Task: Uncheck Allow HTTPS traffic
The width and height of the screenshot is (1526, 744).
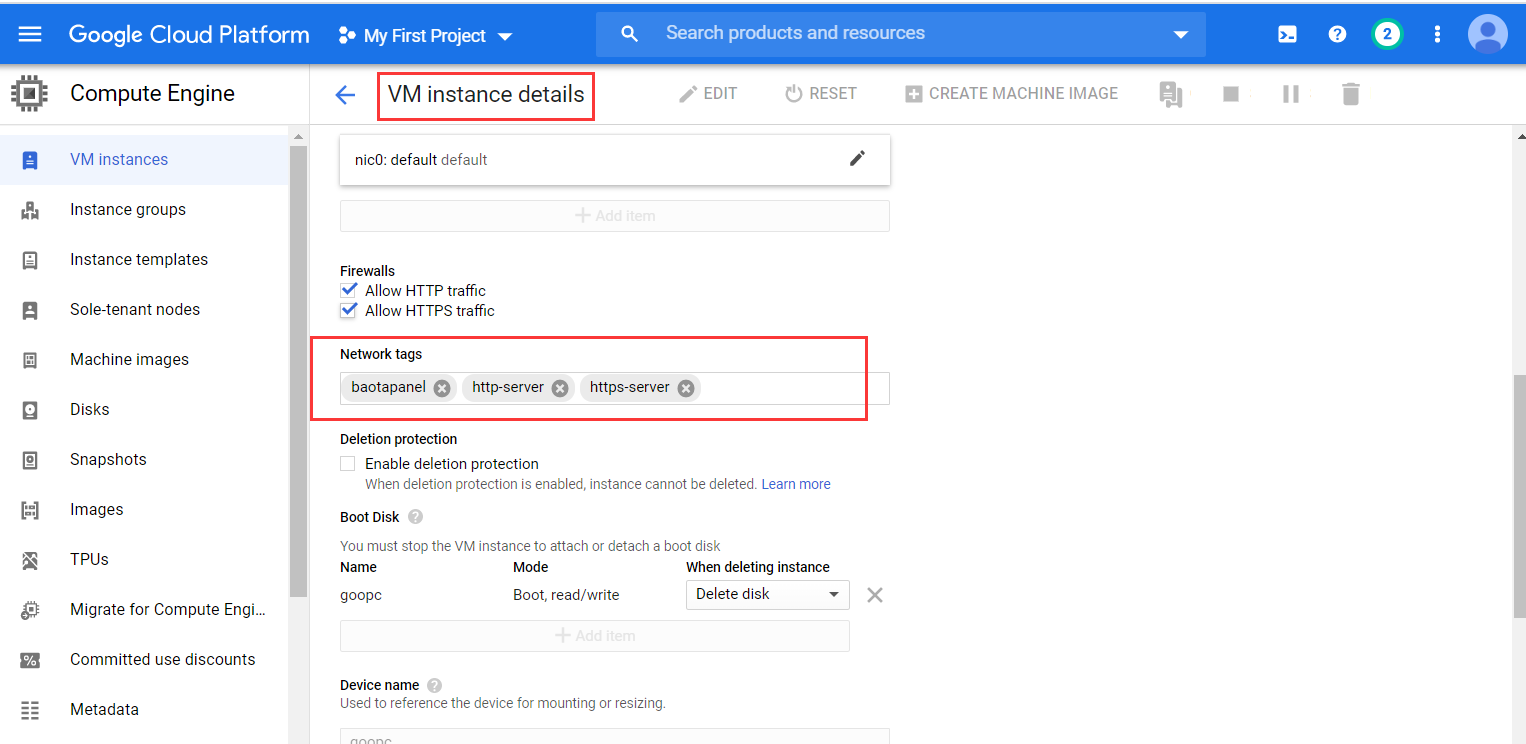Action: pyautogui.click(x=349, y=311)
